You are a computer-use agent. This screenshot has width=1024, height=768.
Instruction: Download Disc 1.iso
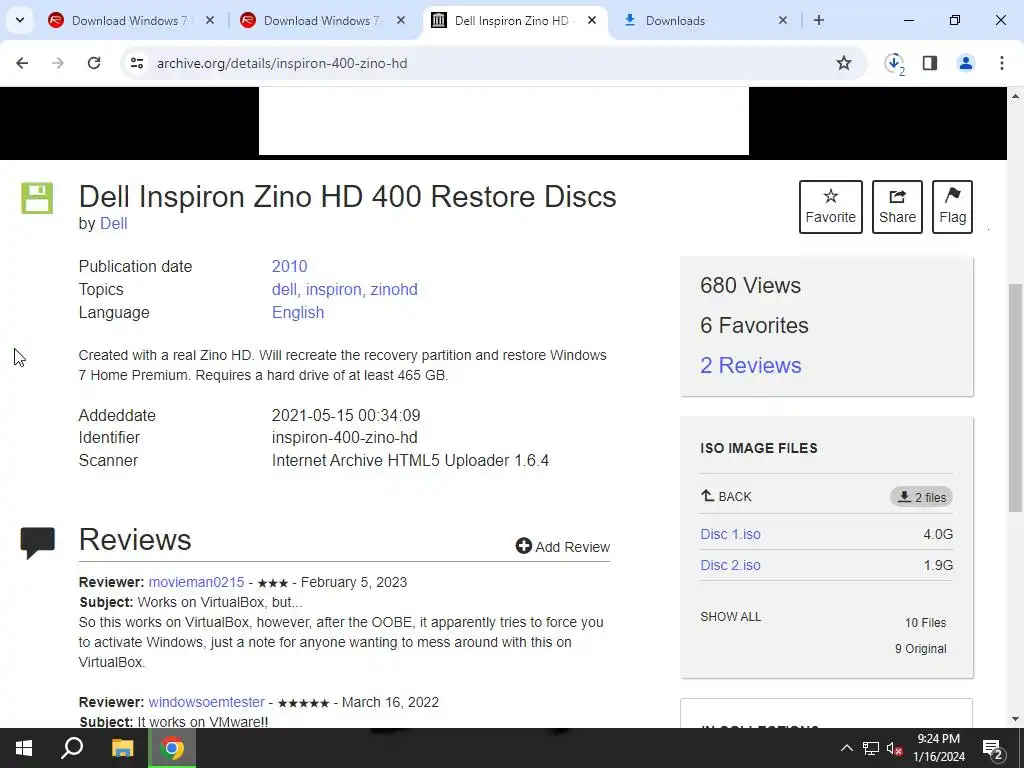pos(730,534)
